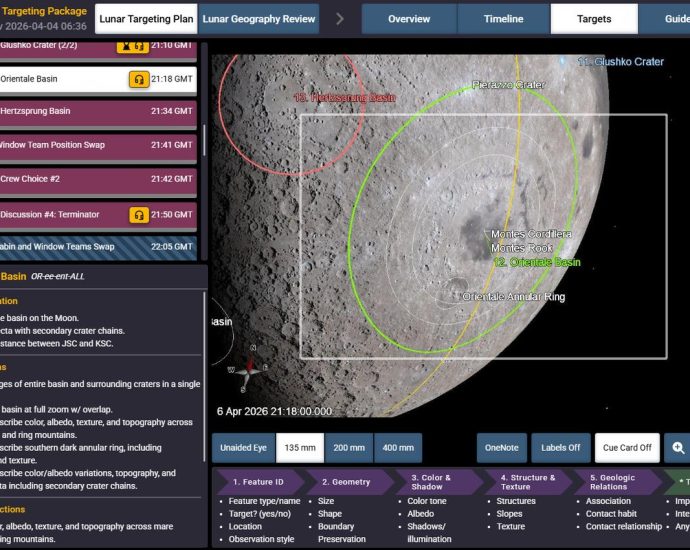690x550 pixels.
Task: Click the 21:34 GMT time on Hertzsprung row
Action: (x=172, y=111)
